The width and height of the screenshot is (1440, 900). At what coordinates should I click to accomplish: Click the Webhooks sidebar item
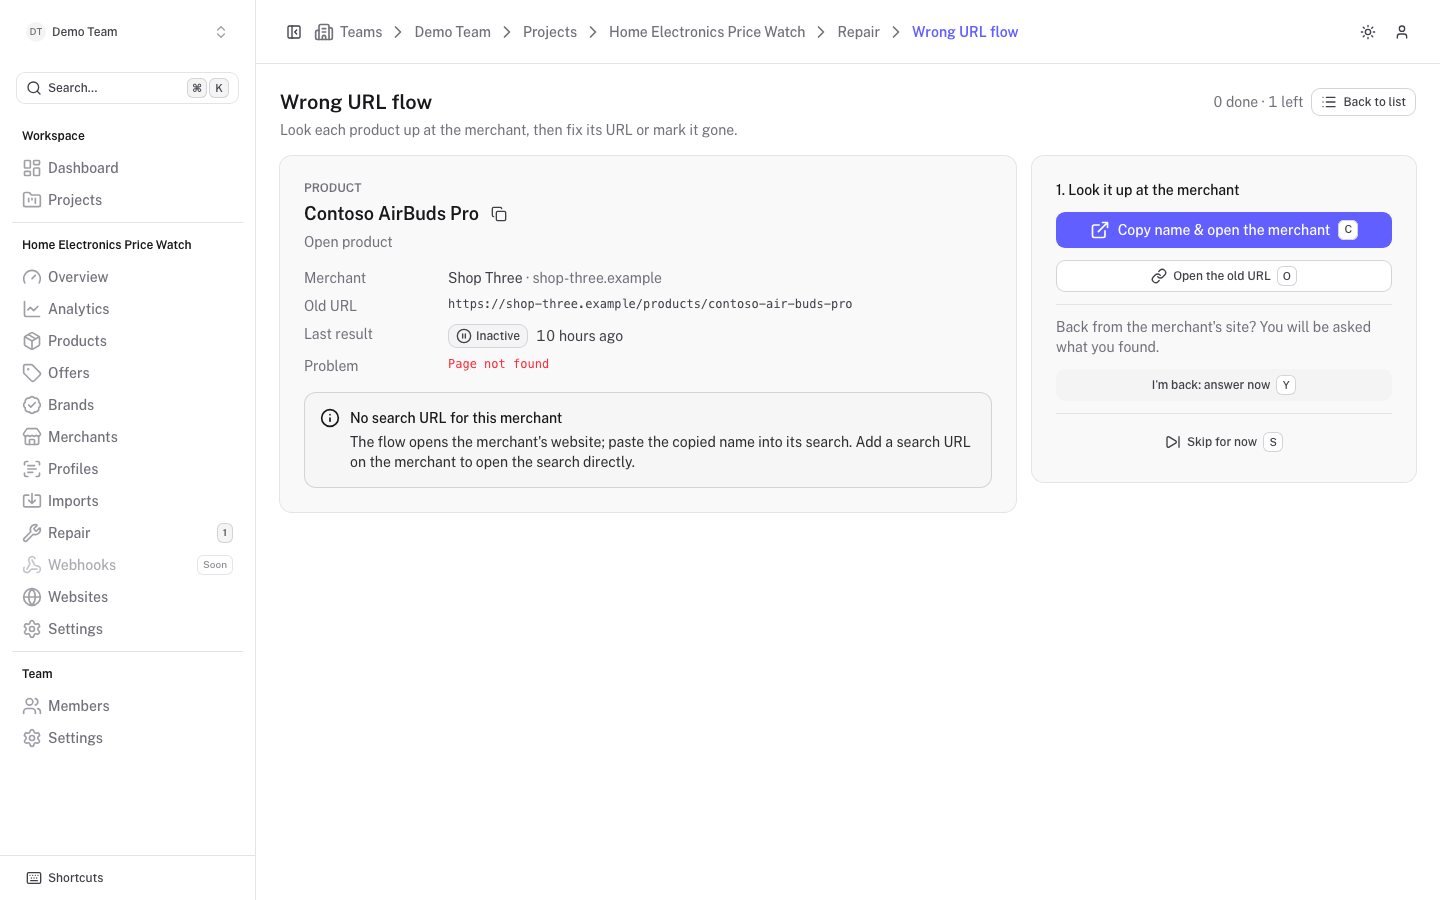click(x=127, y=565)
